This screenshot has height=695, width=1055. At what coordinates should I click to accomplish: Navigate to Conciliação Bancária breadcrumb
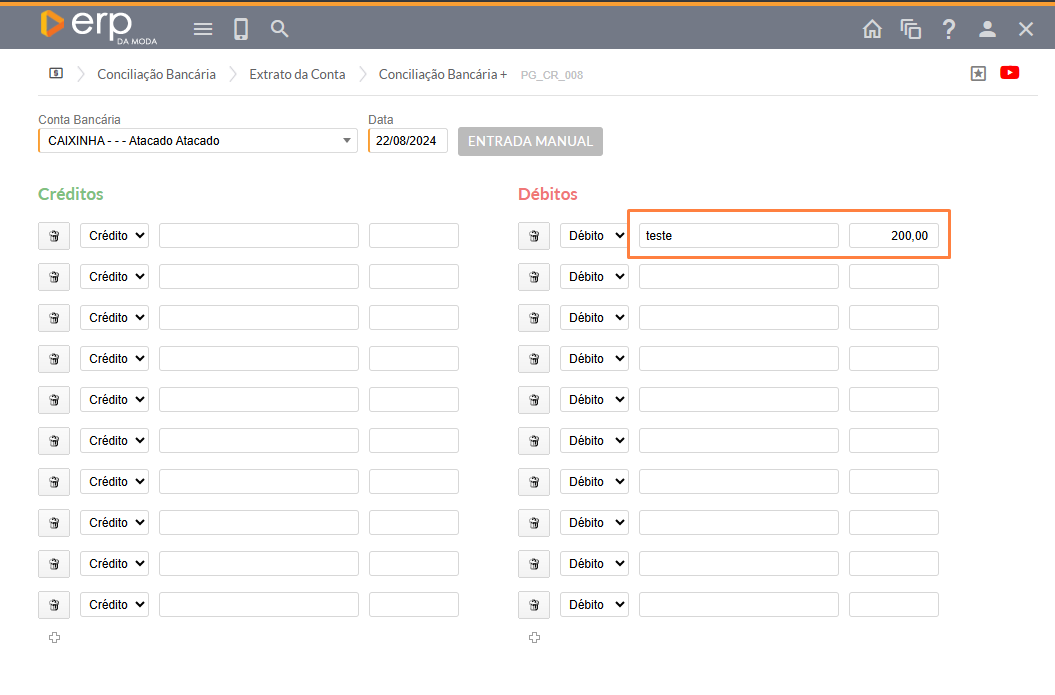(156, 74)
